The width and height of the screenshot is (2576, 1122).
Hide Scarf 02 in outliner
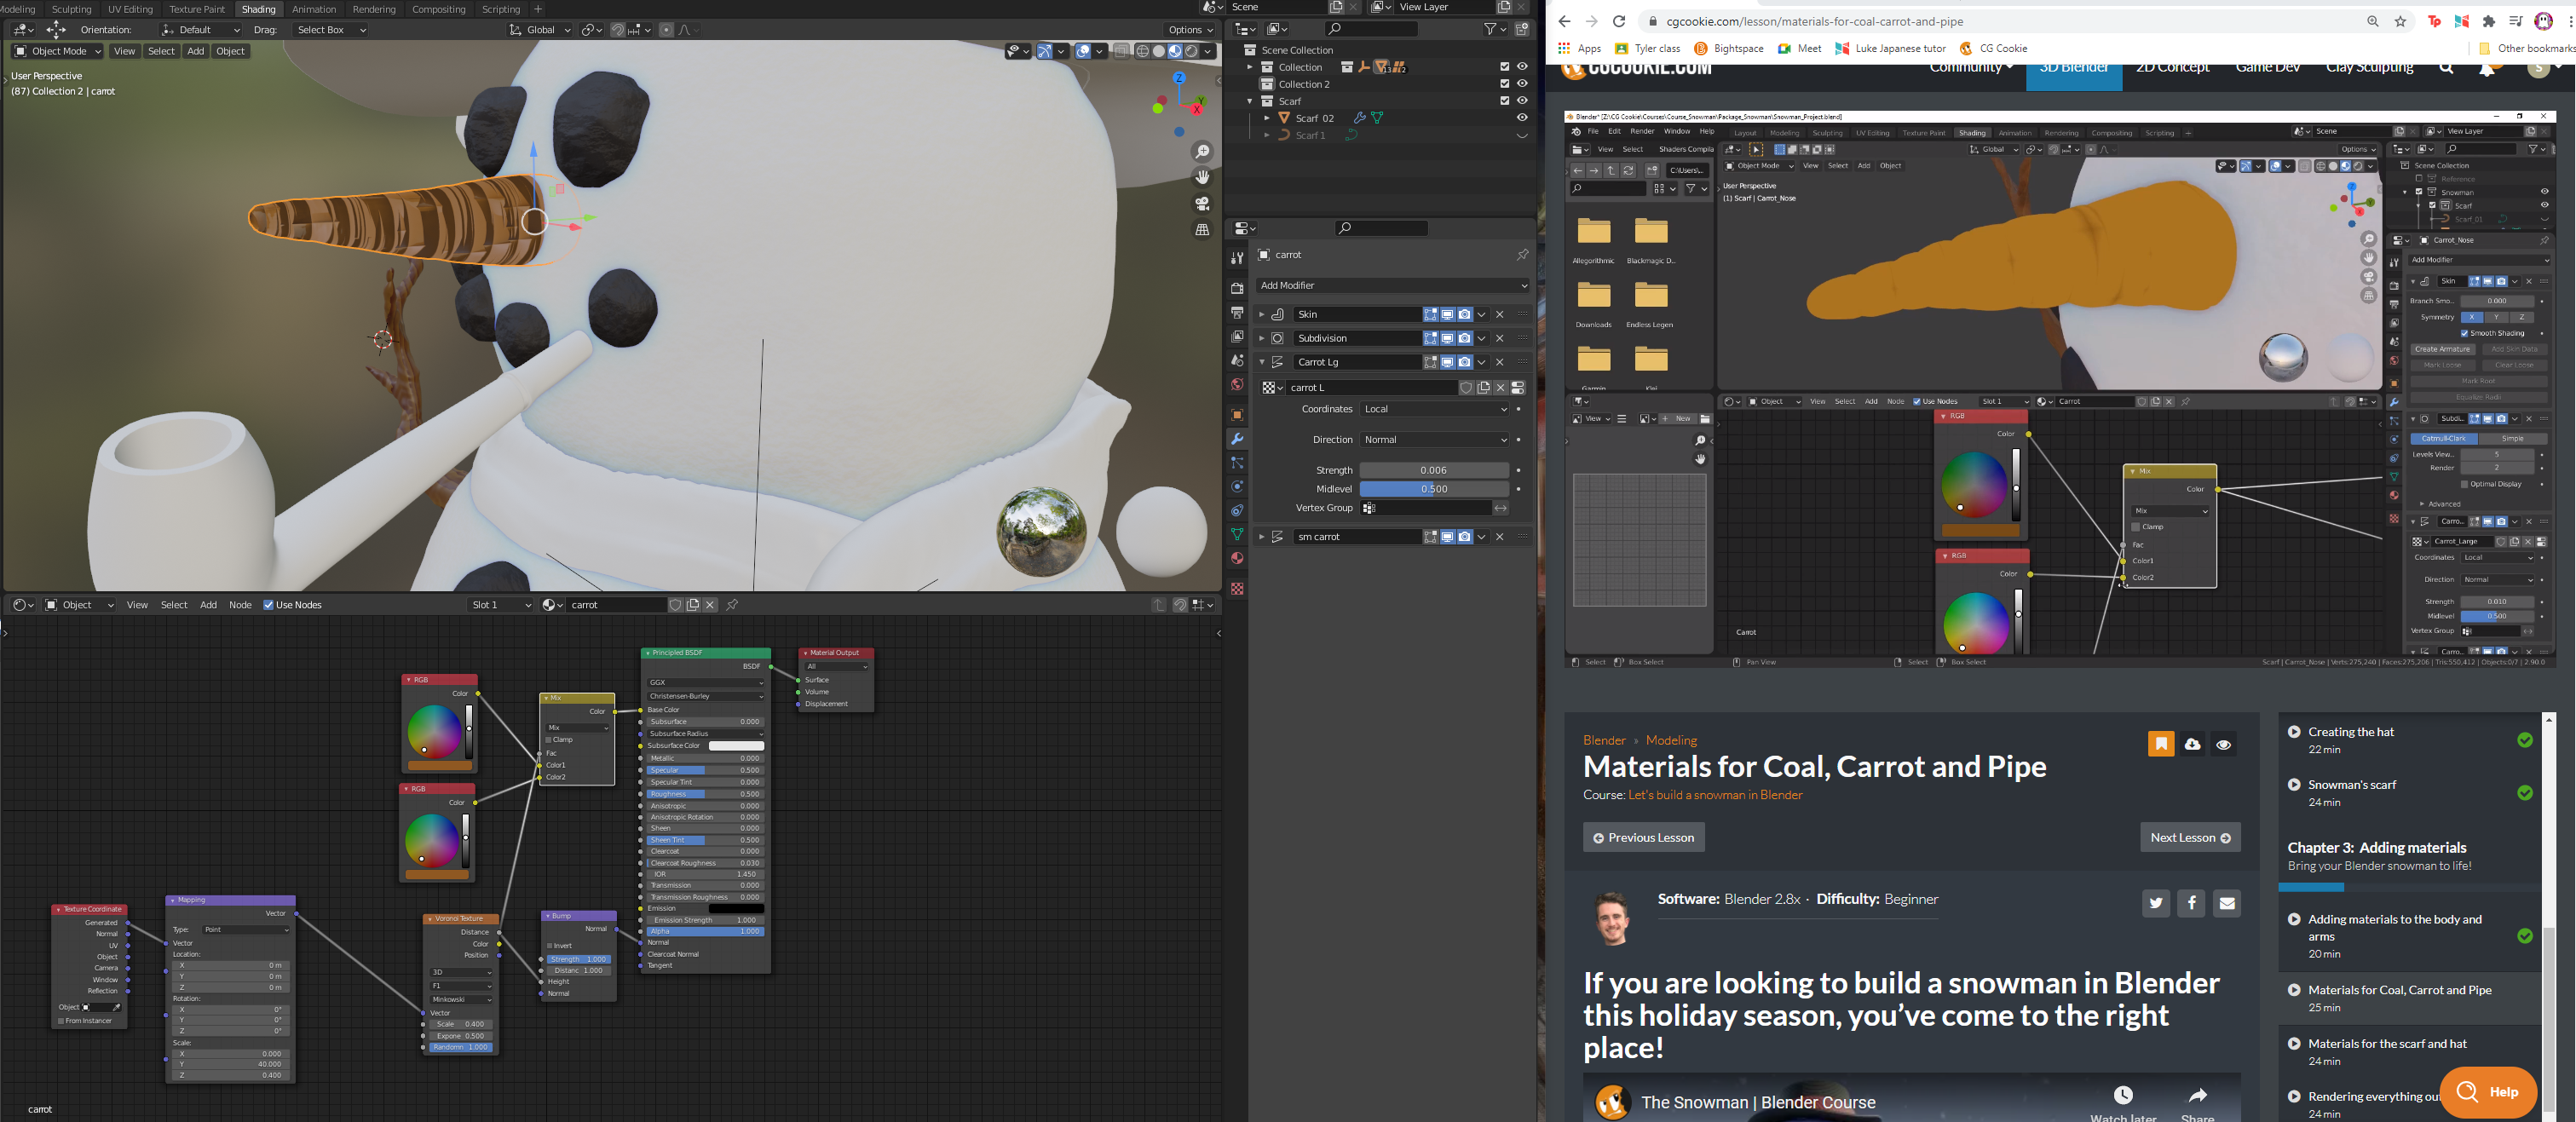coord(1522,118)
